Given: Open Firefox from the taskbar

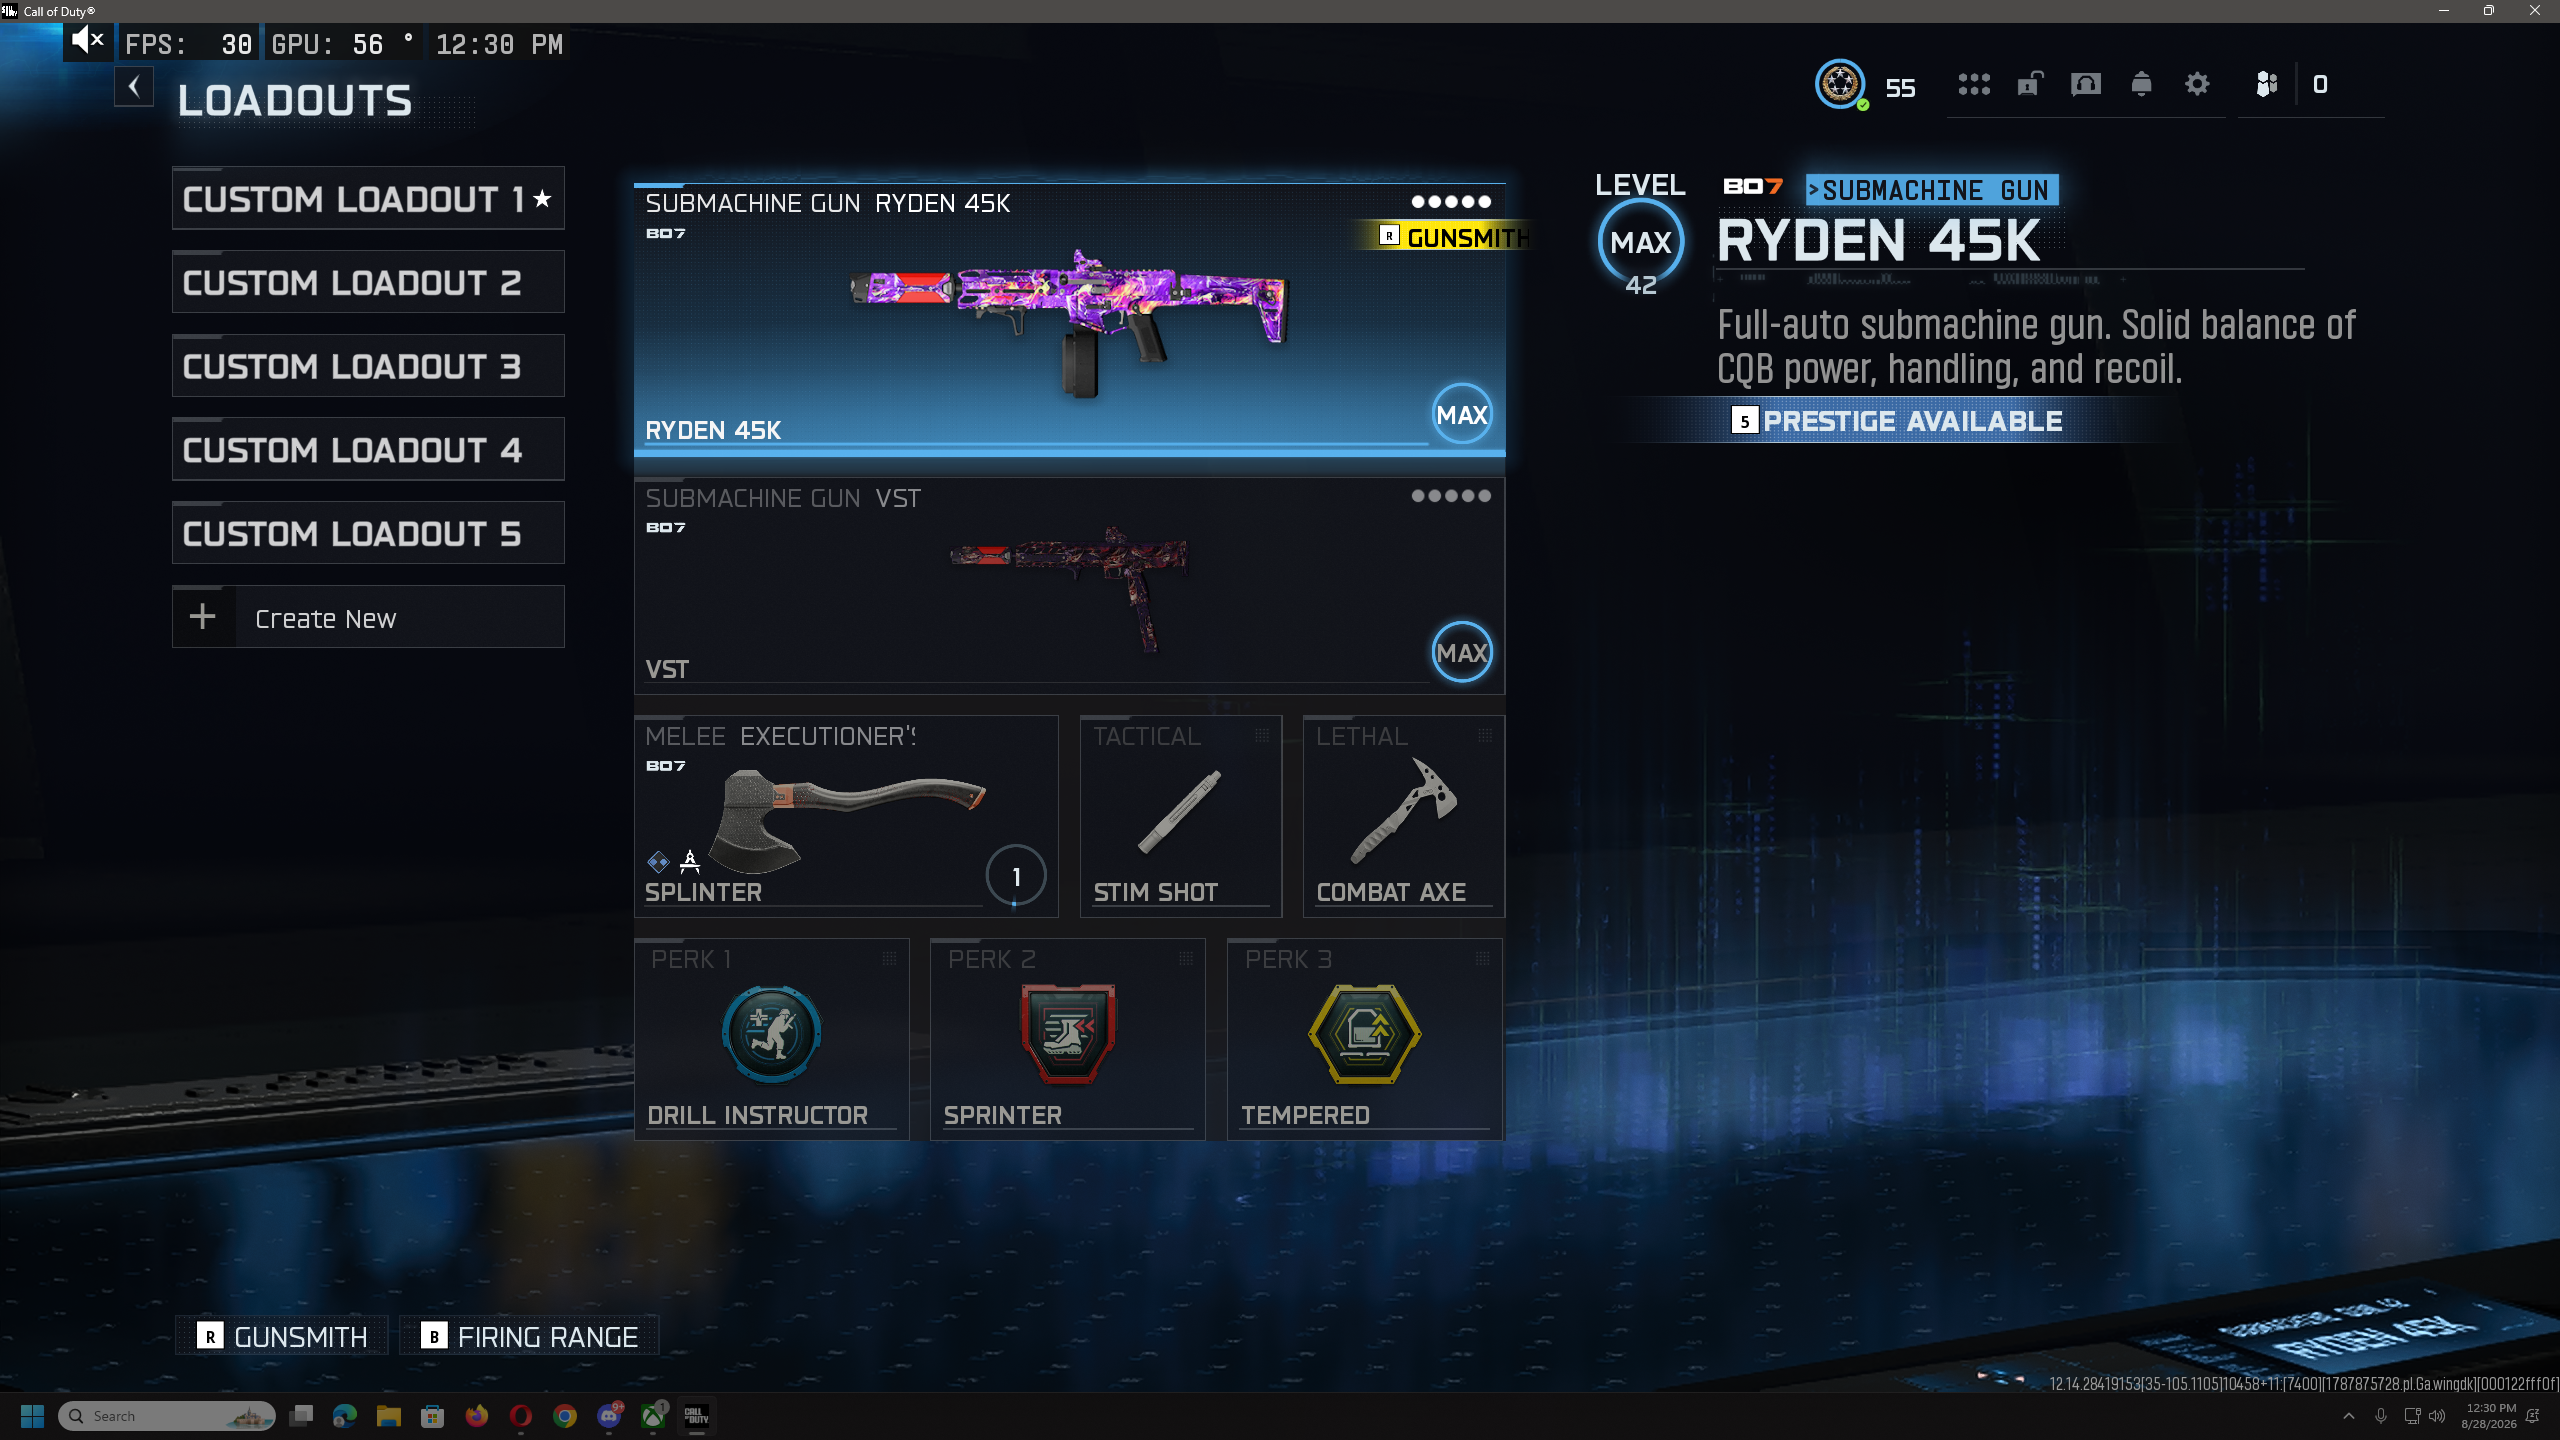Looking at the screenshot, I should 477,1416.
